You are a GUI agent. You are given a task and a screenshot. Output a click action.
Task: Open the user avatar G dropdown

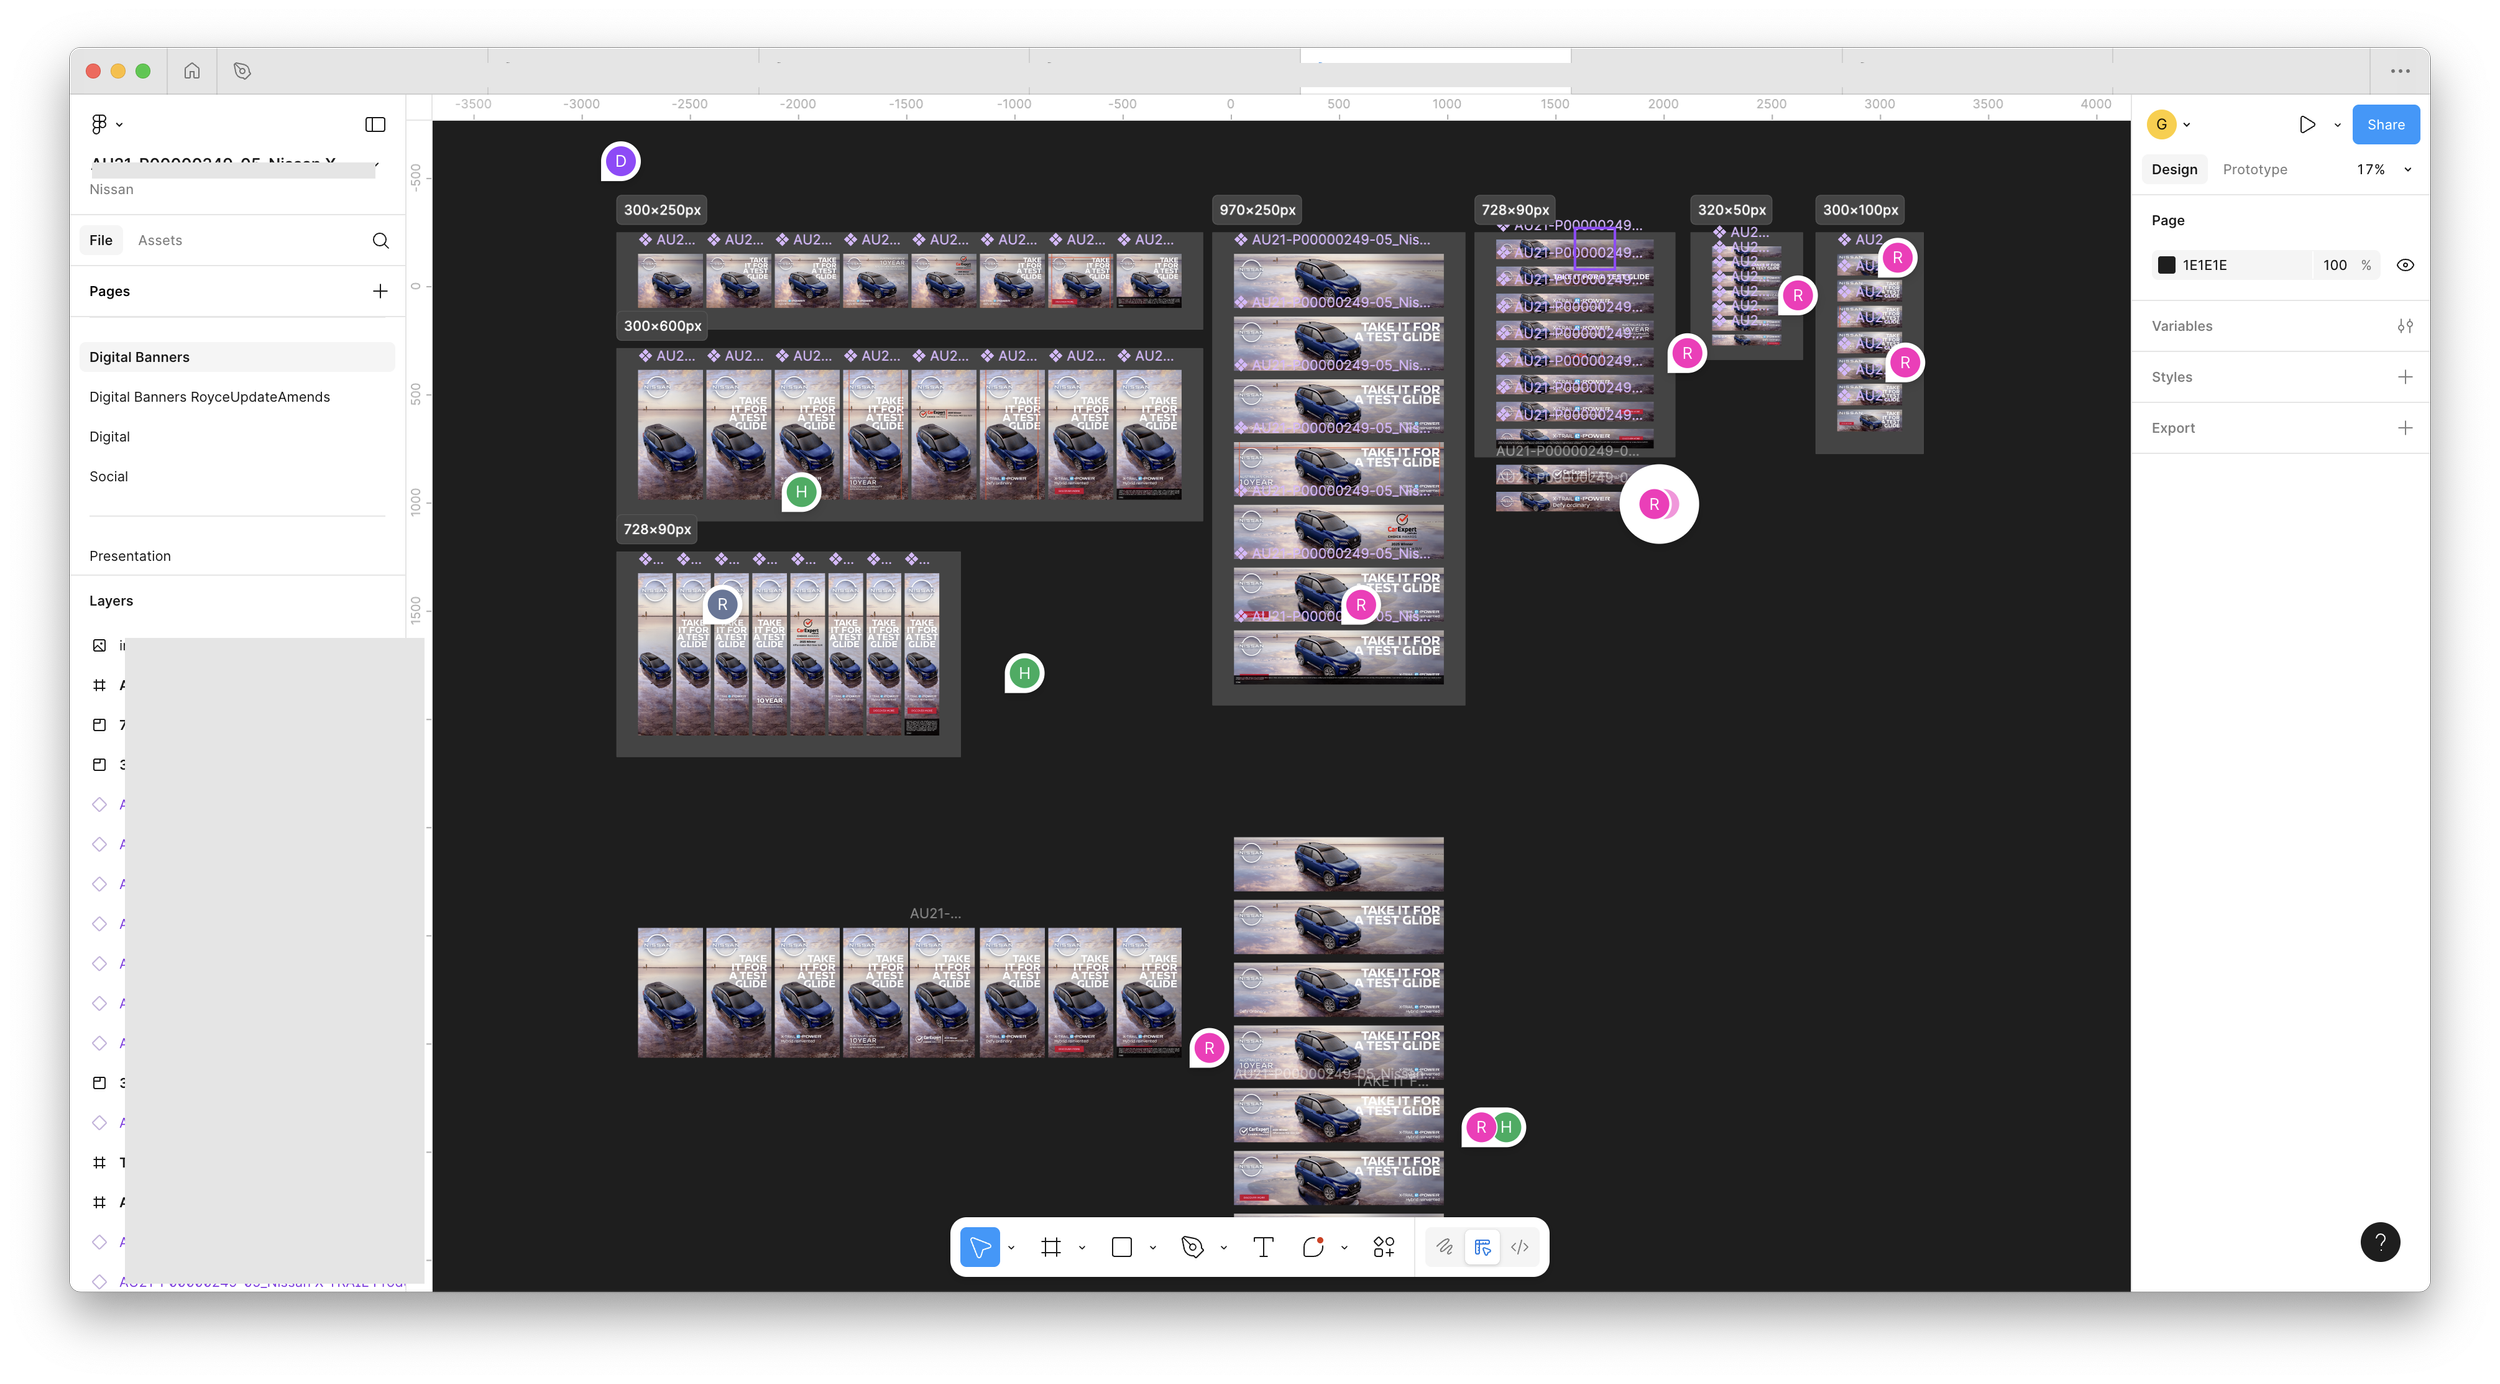(2170, 124)
